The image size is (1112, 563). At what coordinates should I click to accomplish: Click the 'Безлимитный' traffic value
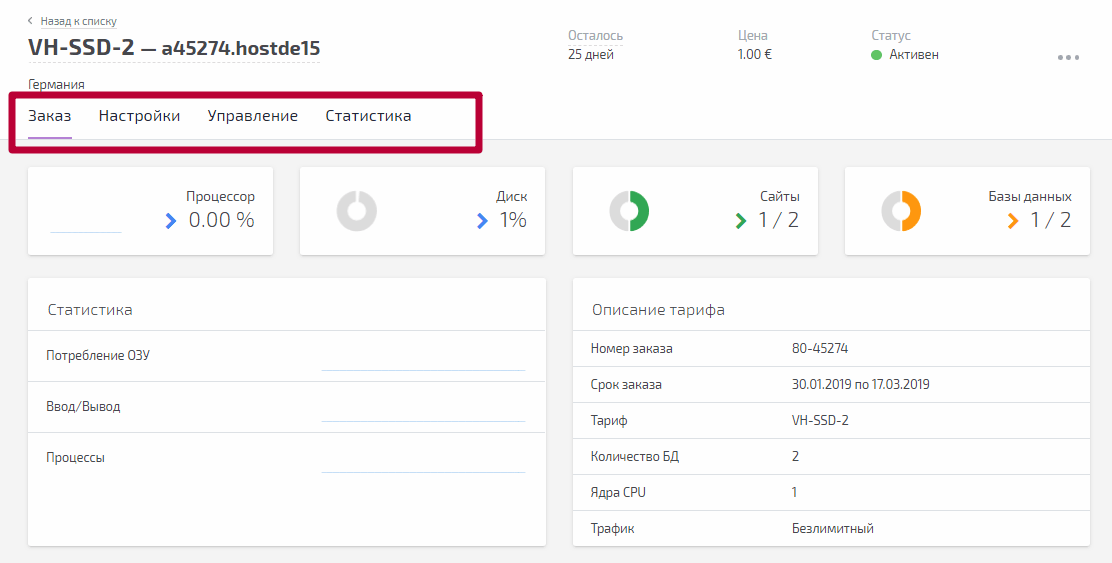tap(833, 528)
